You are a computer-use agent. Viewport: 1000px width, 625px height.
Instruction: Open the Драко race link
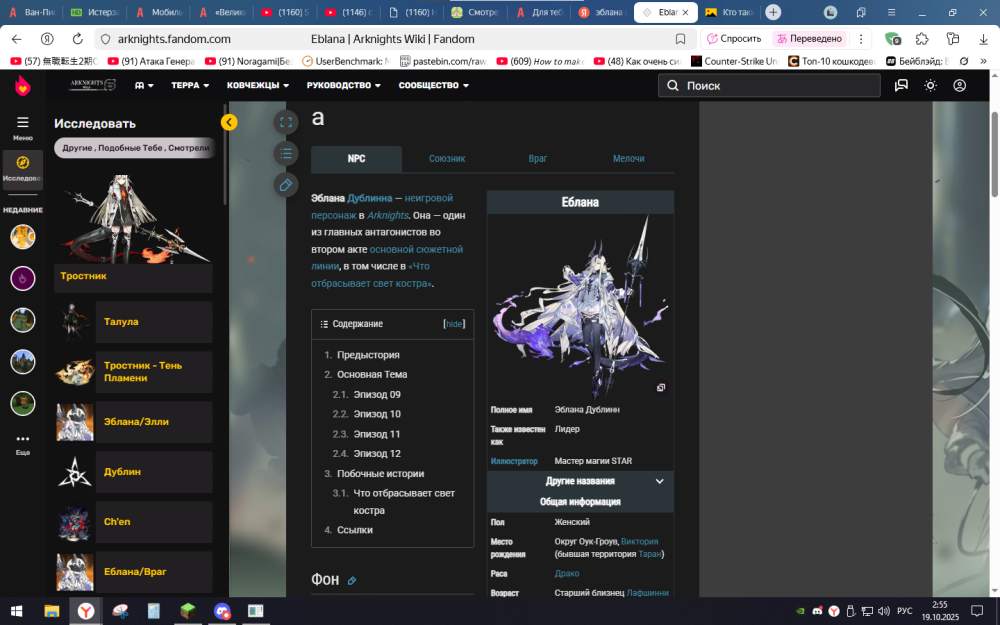(567, 573)
